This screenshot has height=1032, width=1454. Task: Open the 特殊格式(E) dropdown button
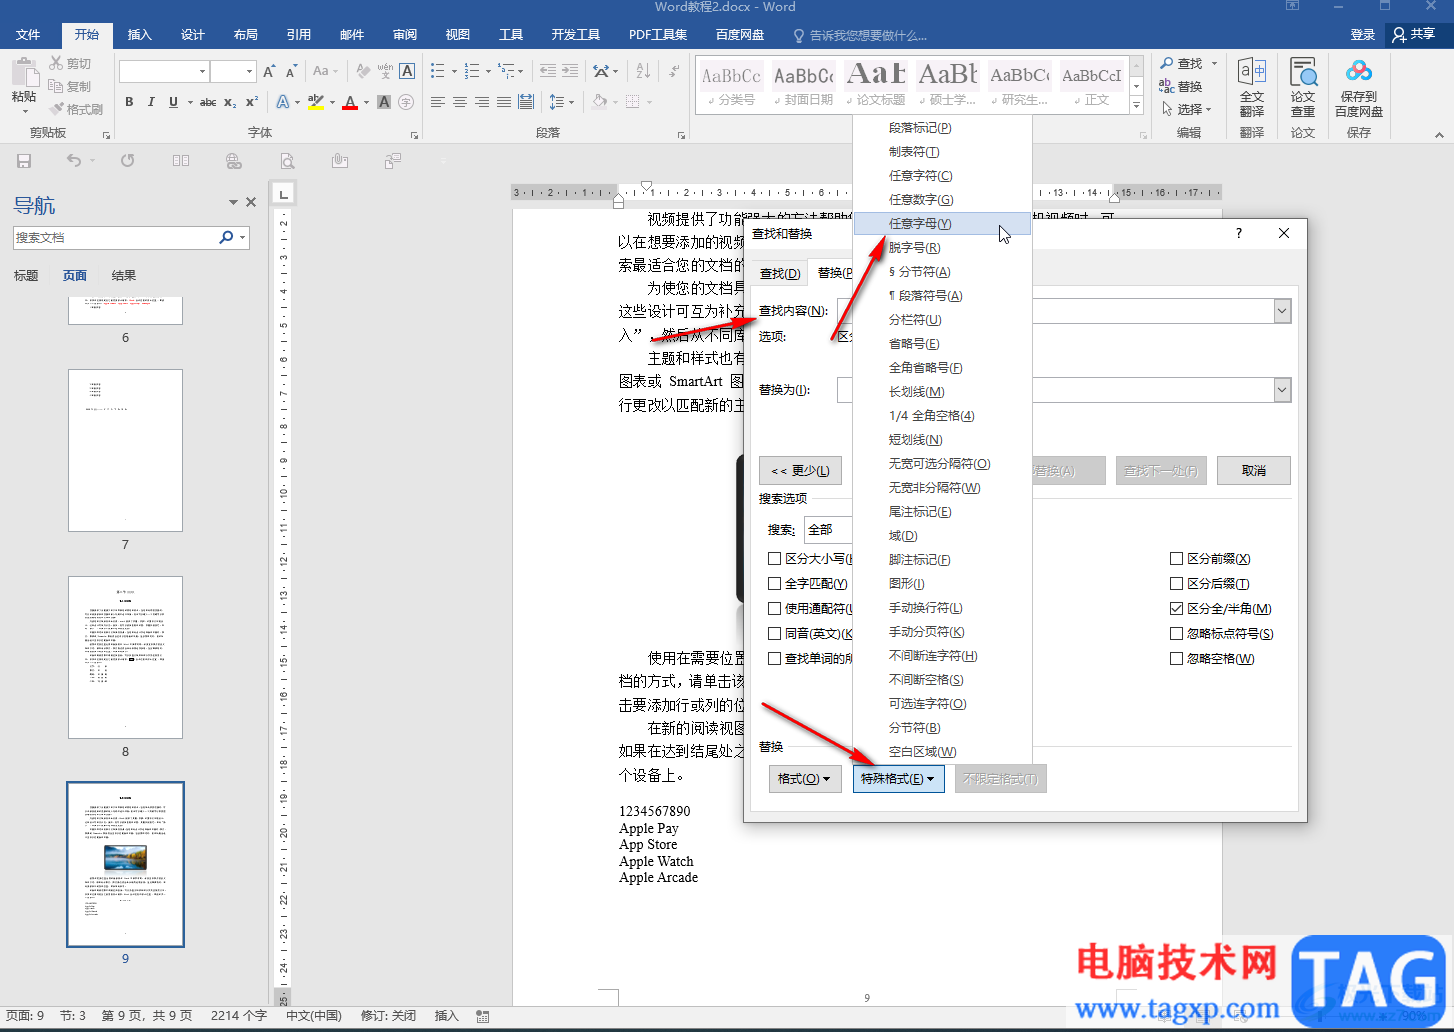tap(898, 779)
